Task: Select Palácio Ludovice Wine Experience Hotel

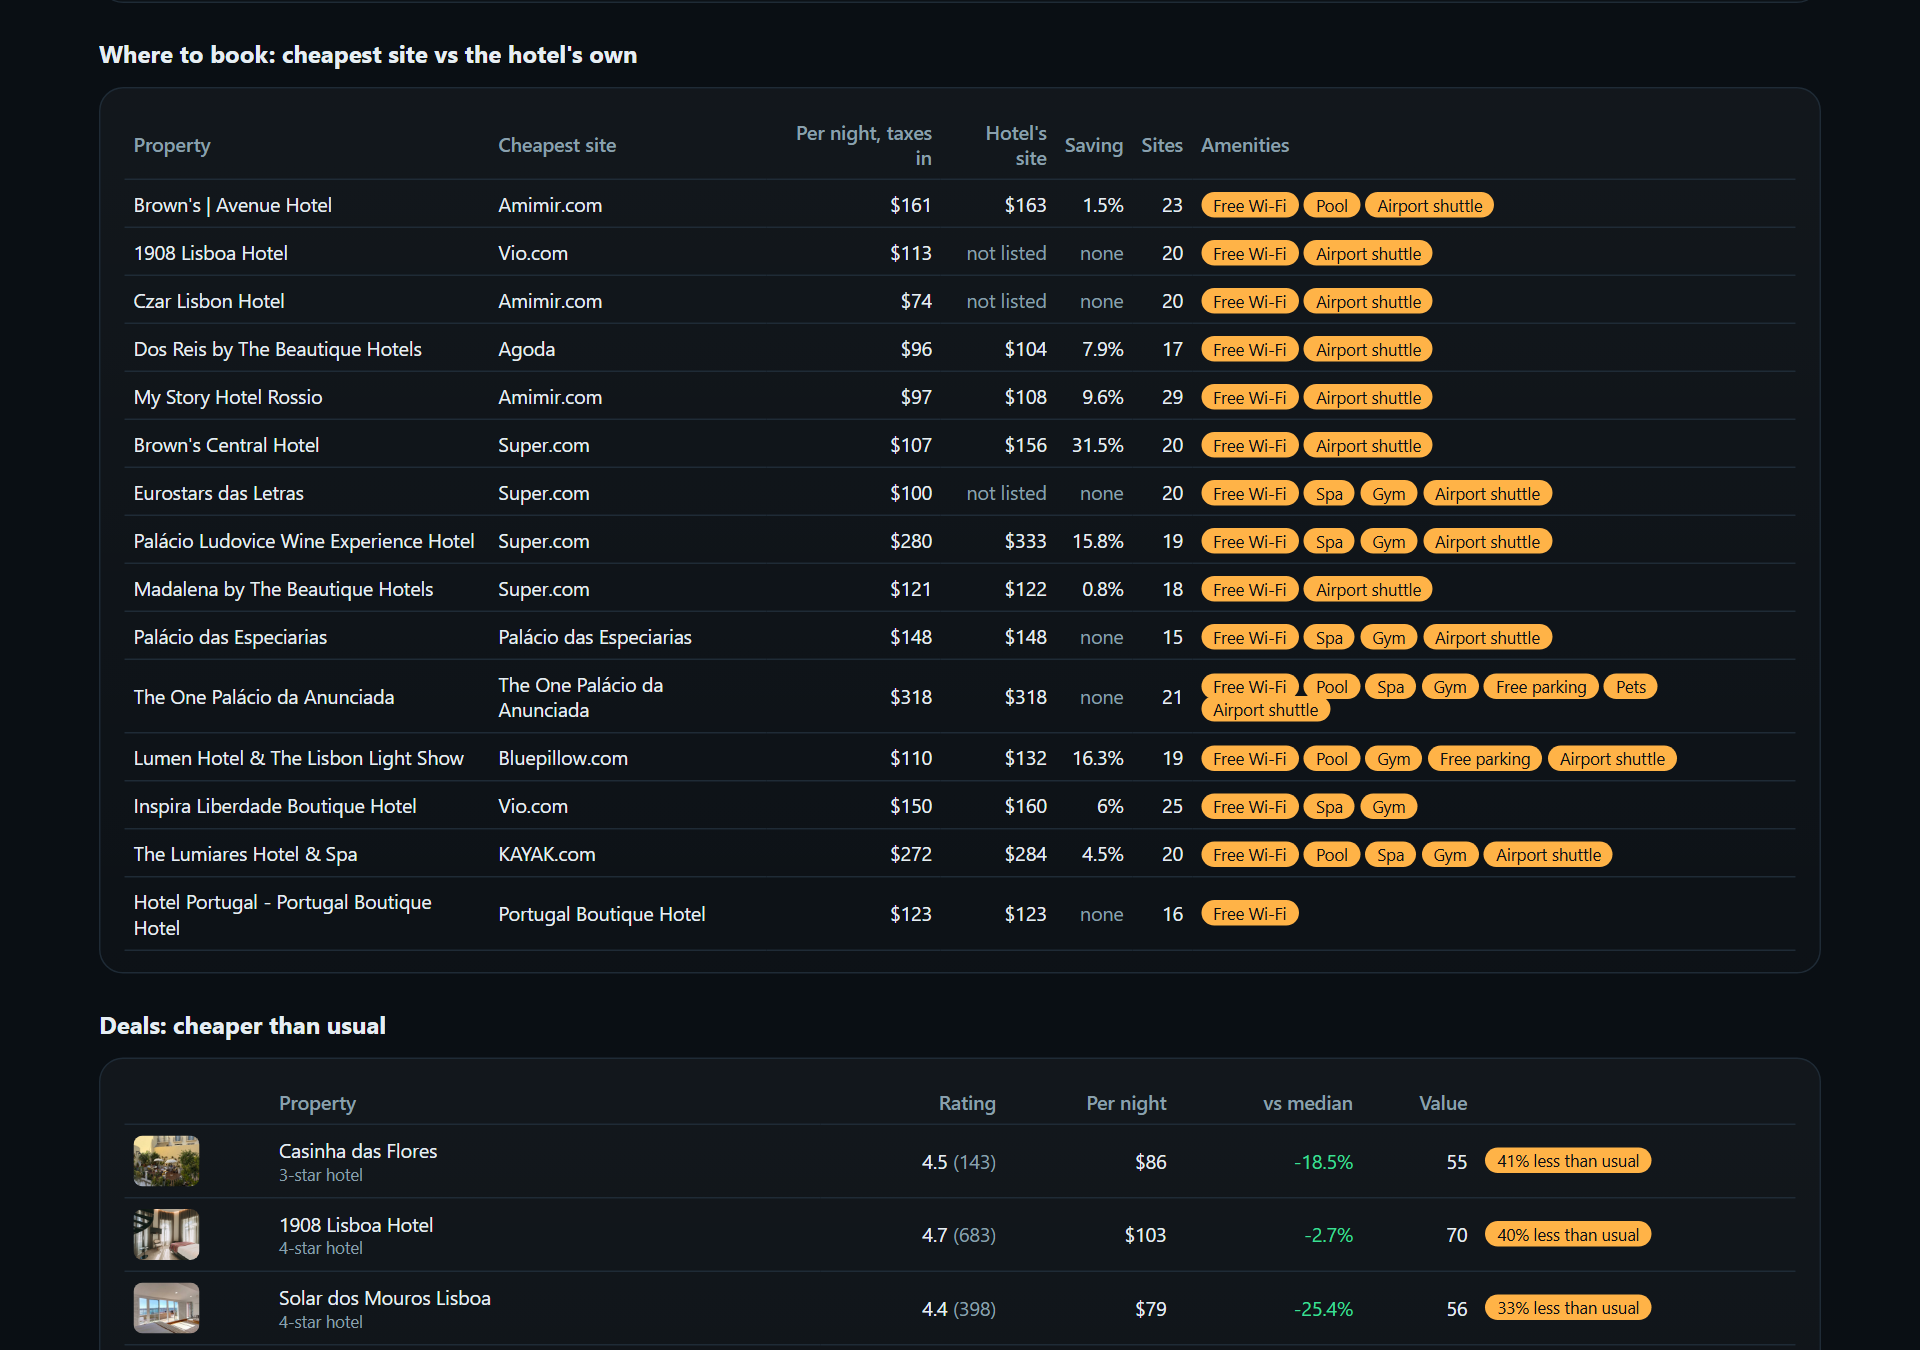Action: click(304, 541)
